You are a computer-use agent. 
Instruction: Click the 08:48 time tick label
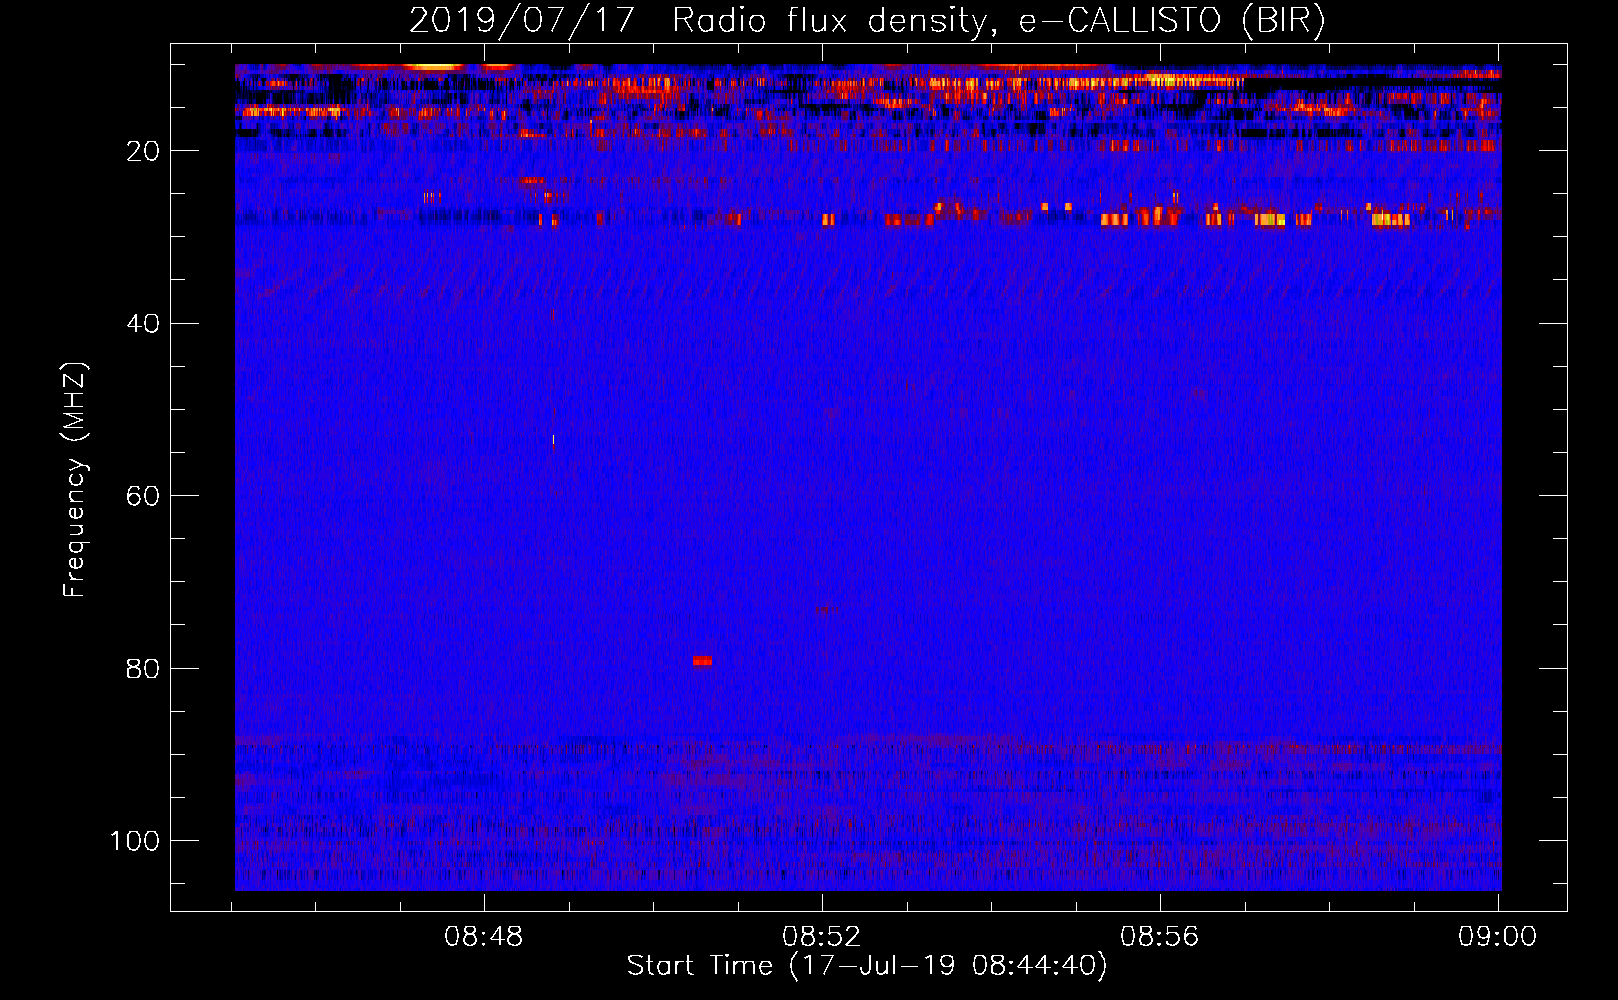coord(484,937)
